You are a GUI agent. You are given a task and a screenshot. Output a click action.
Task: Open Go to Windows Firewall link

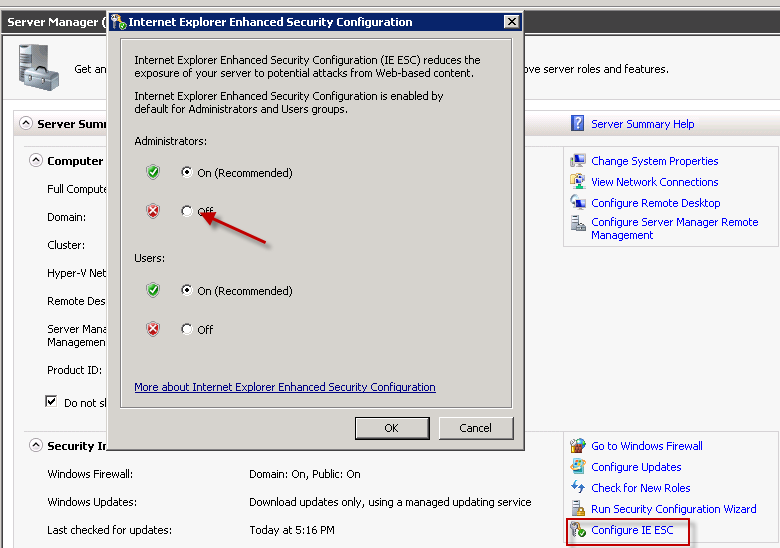click(x=647, y=446)
